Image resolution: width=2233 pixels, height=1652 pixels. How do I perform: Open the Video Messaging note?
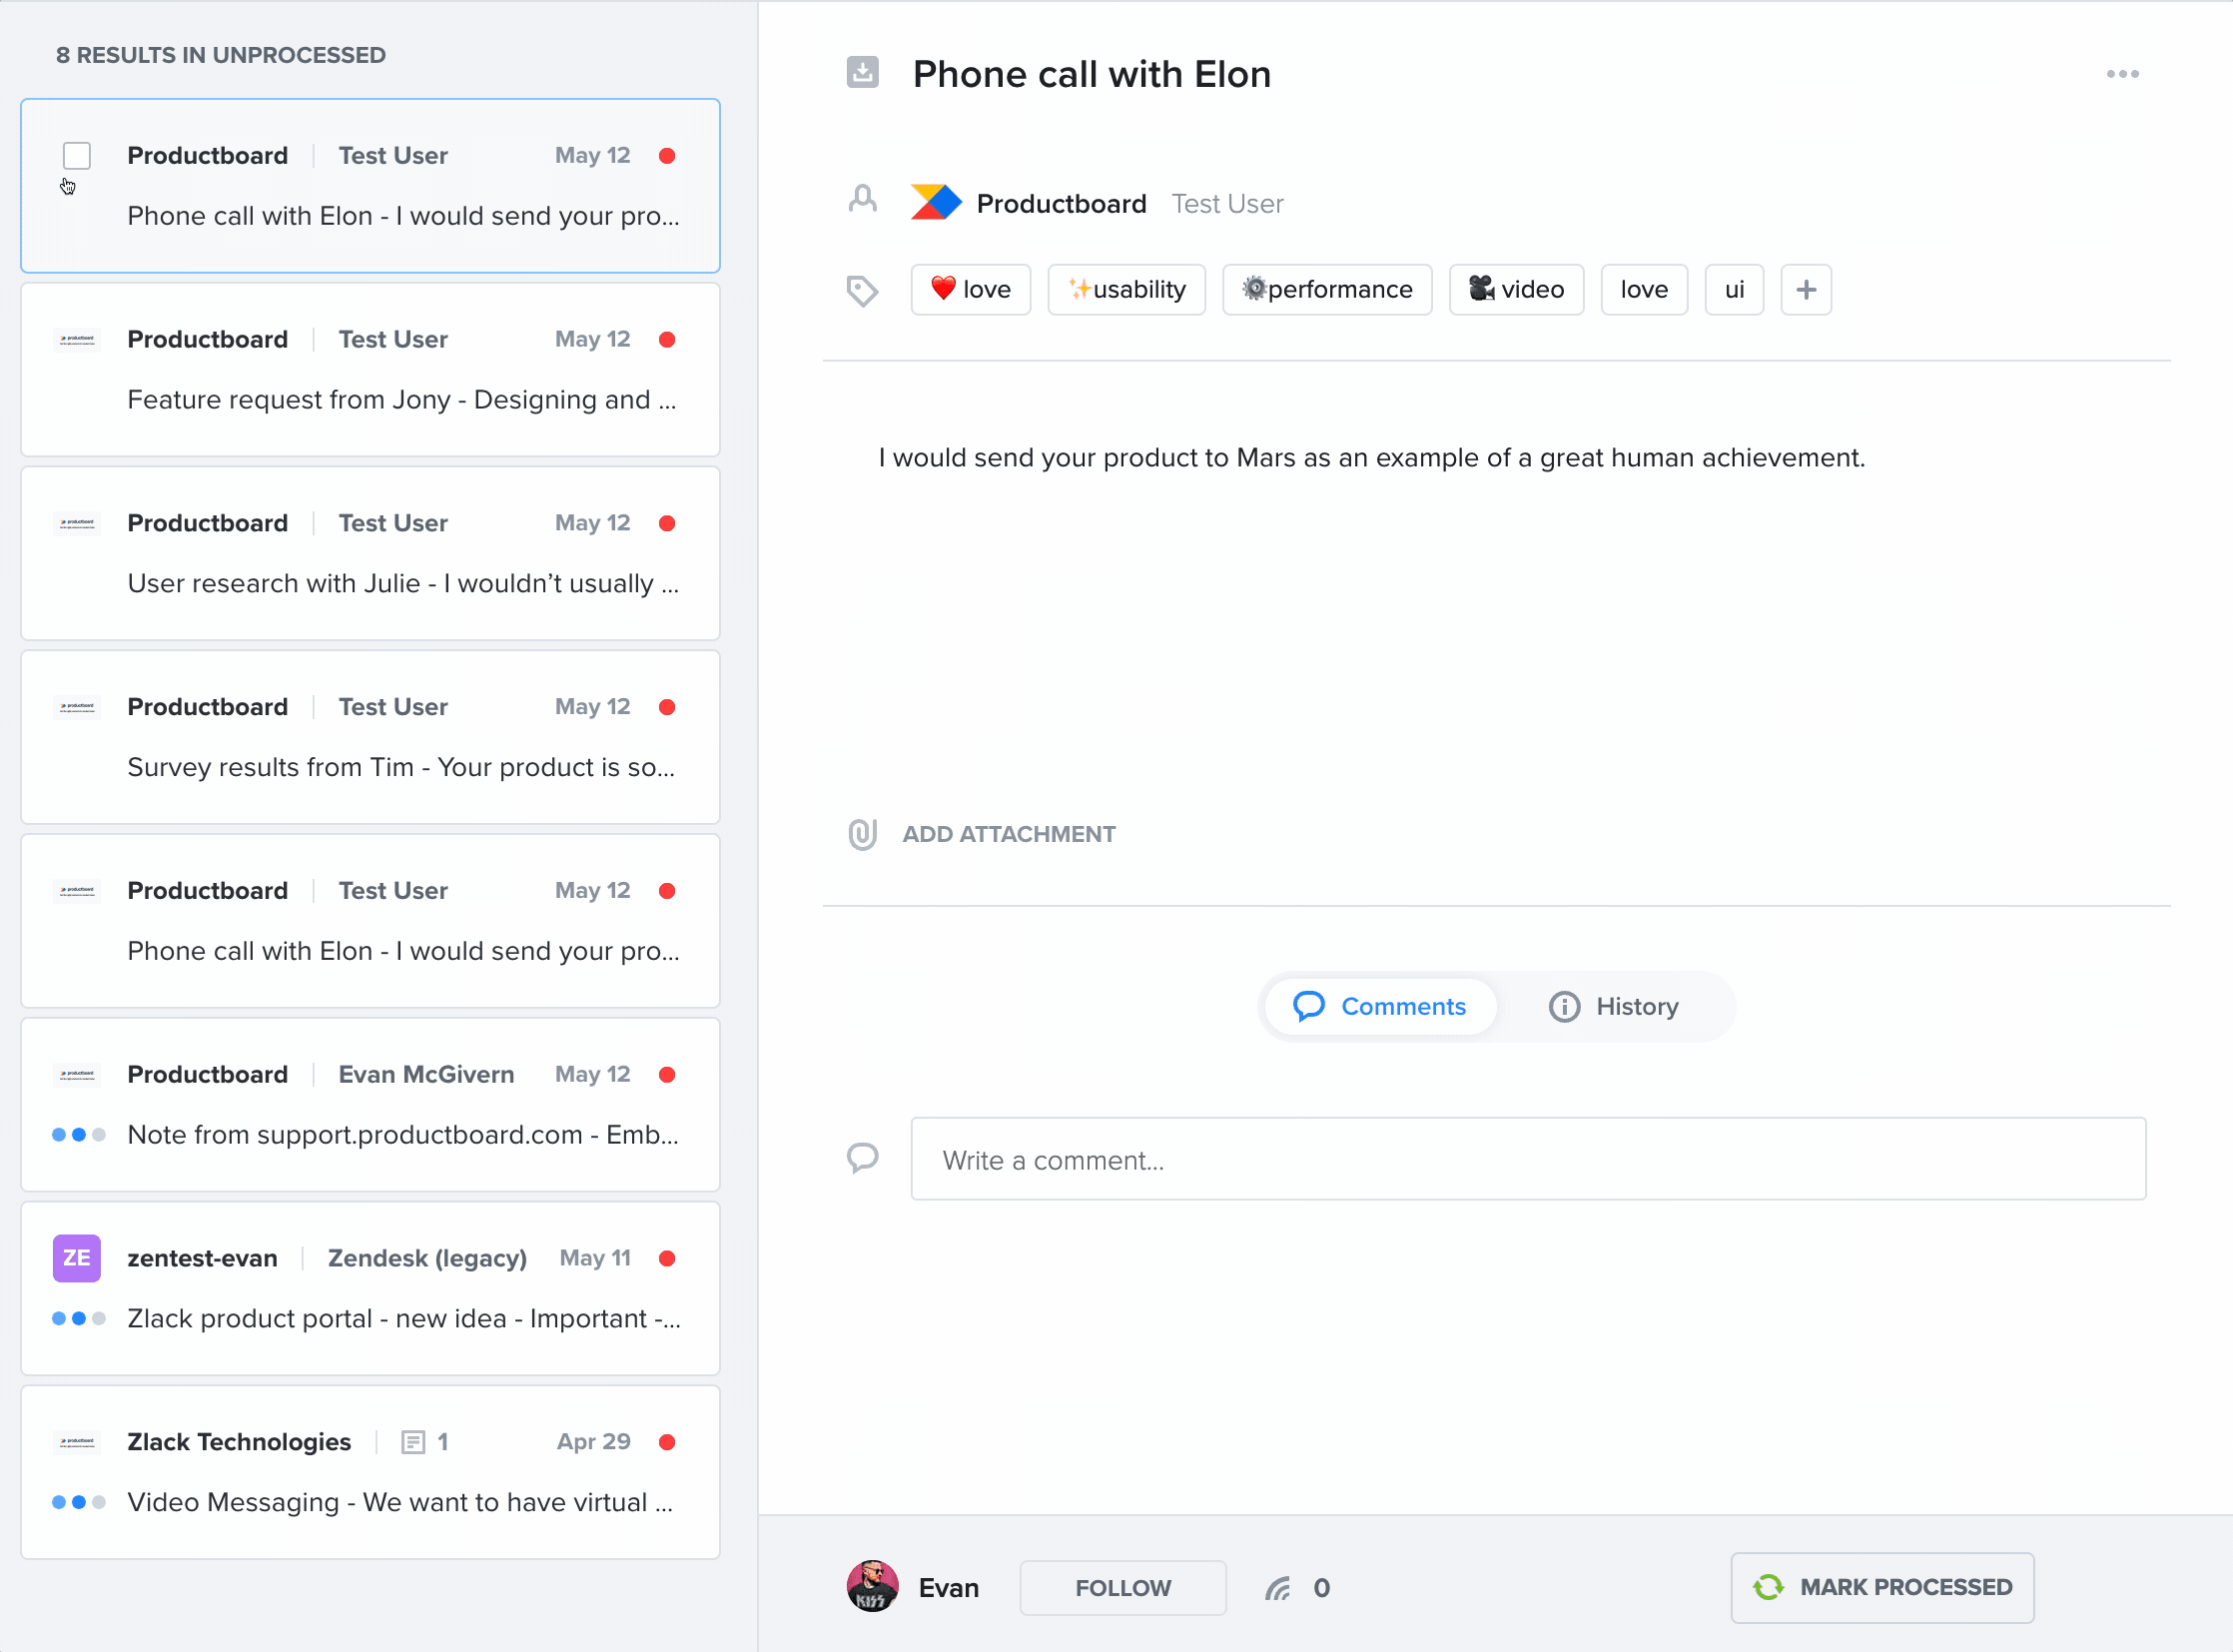click(370, 1472)
